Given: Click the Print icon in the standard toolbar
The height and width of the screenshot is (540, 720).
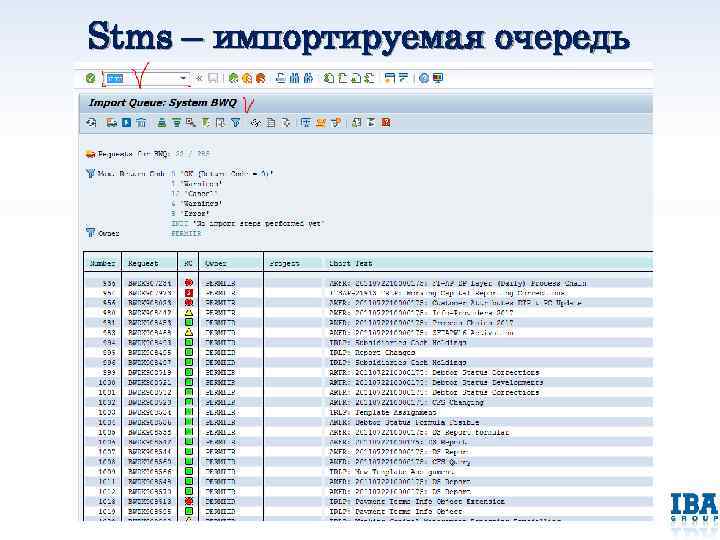Looking at the screenshot, I should click(281, 78).
